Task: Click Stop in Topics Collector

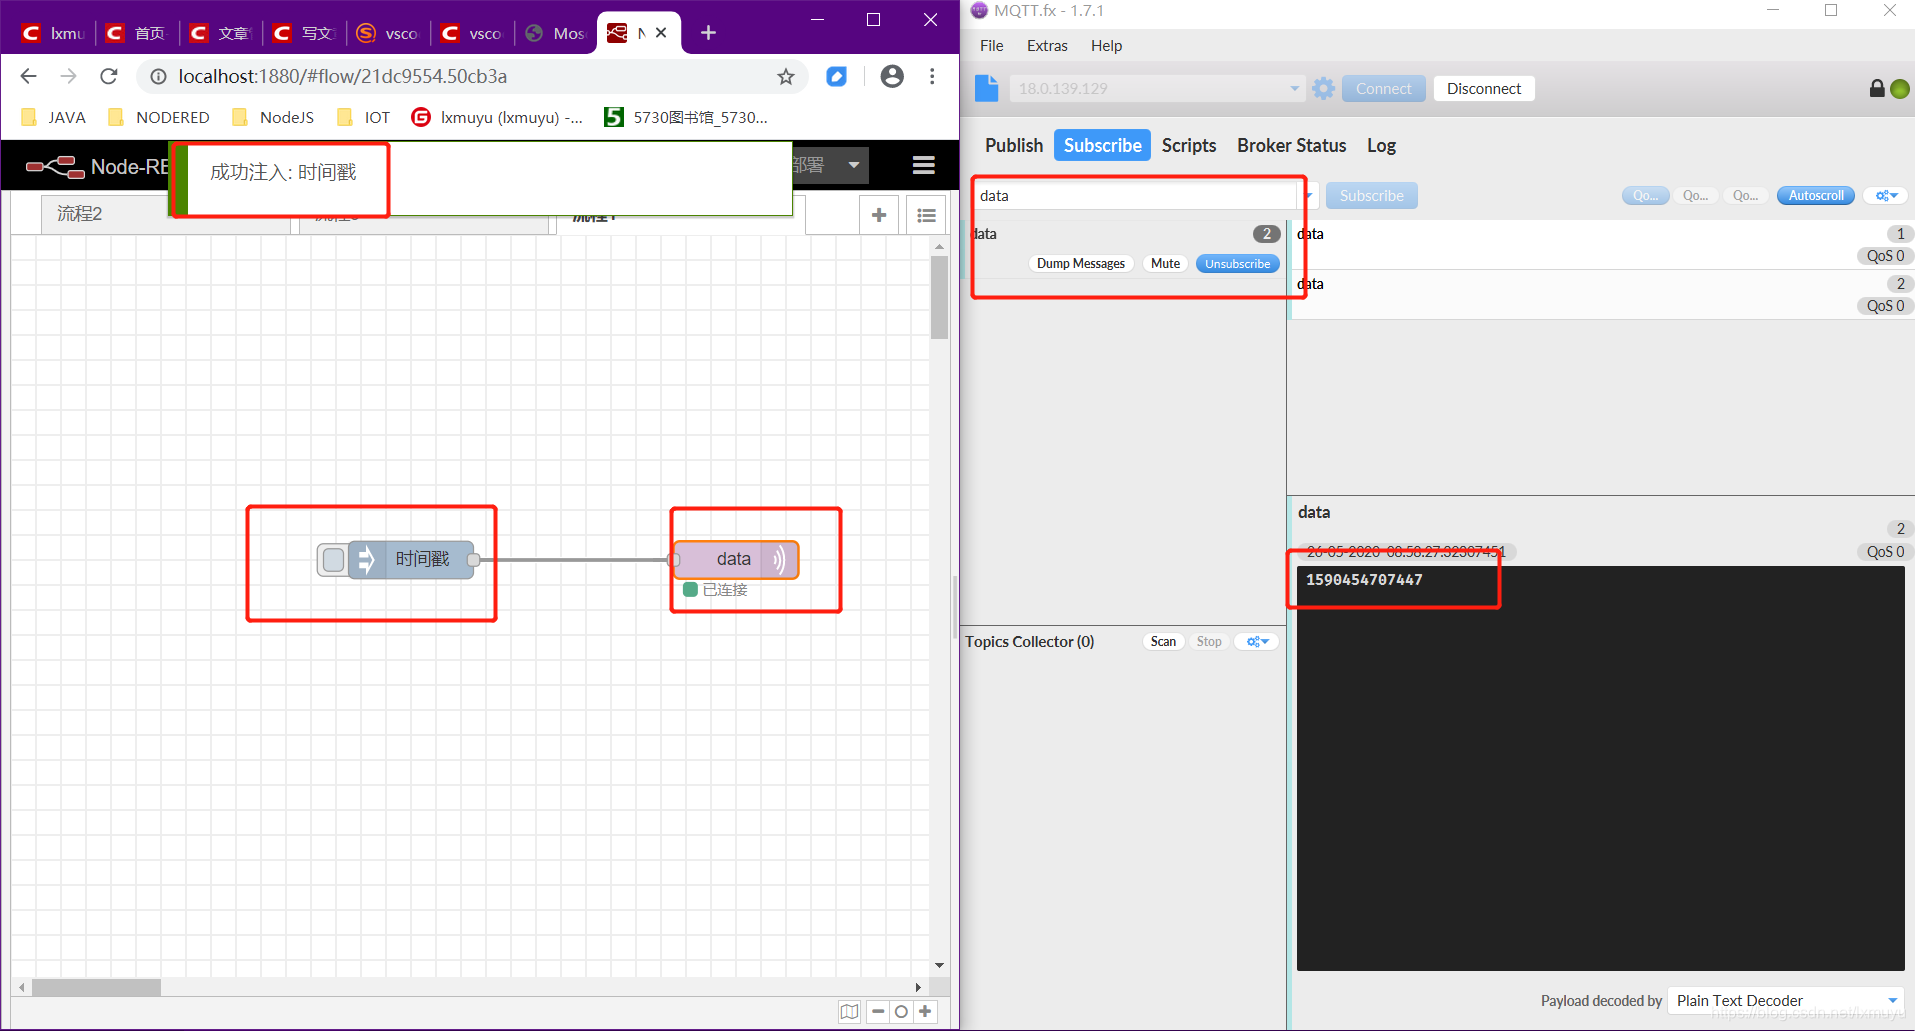Action: click(1208, 641)
